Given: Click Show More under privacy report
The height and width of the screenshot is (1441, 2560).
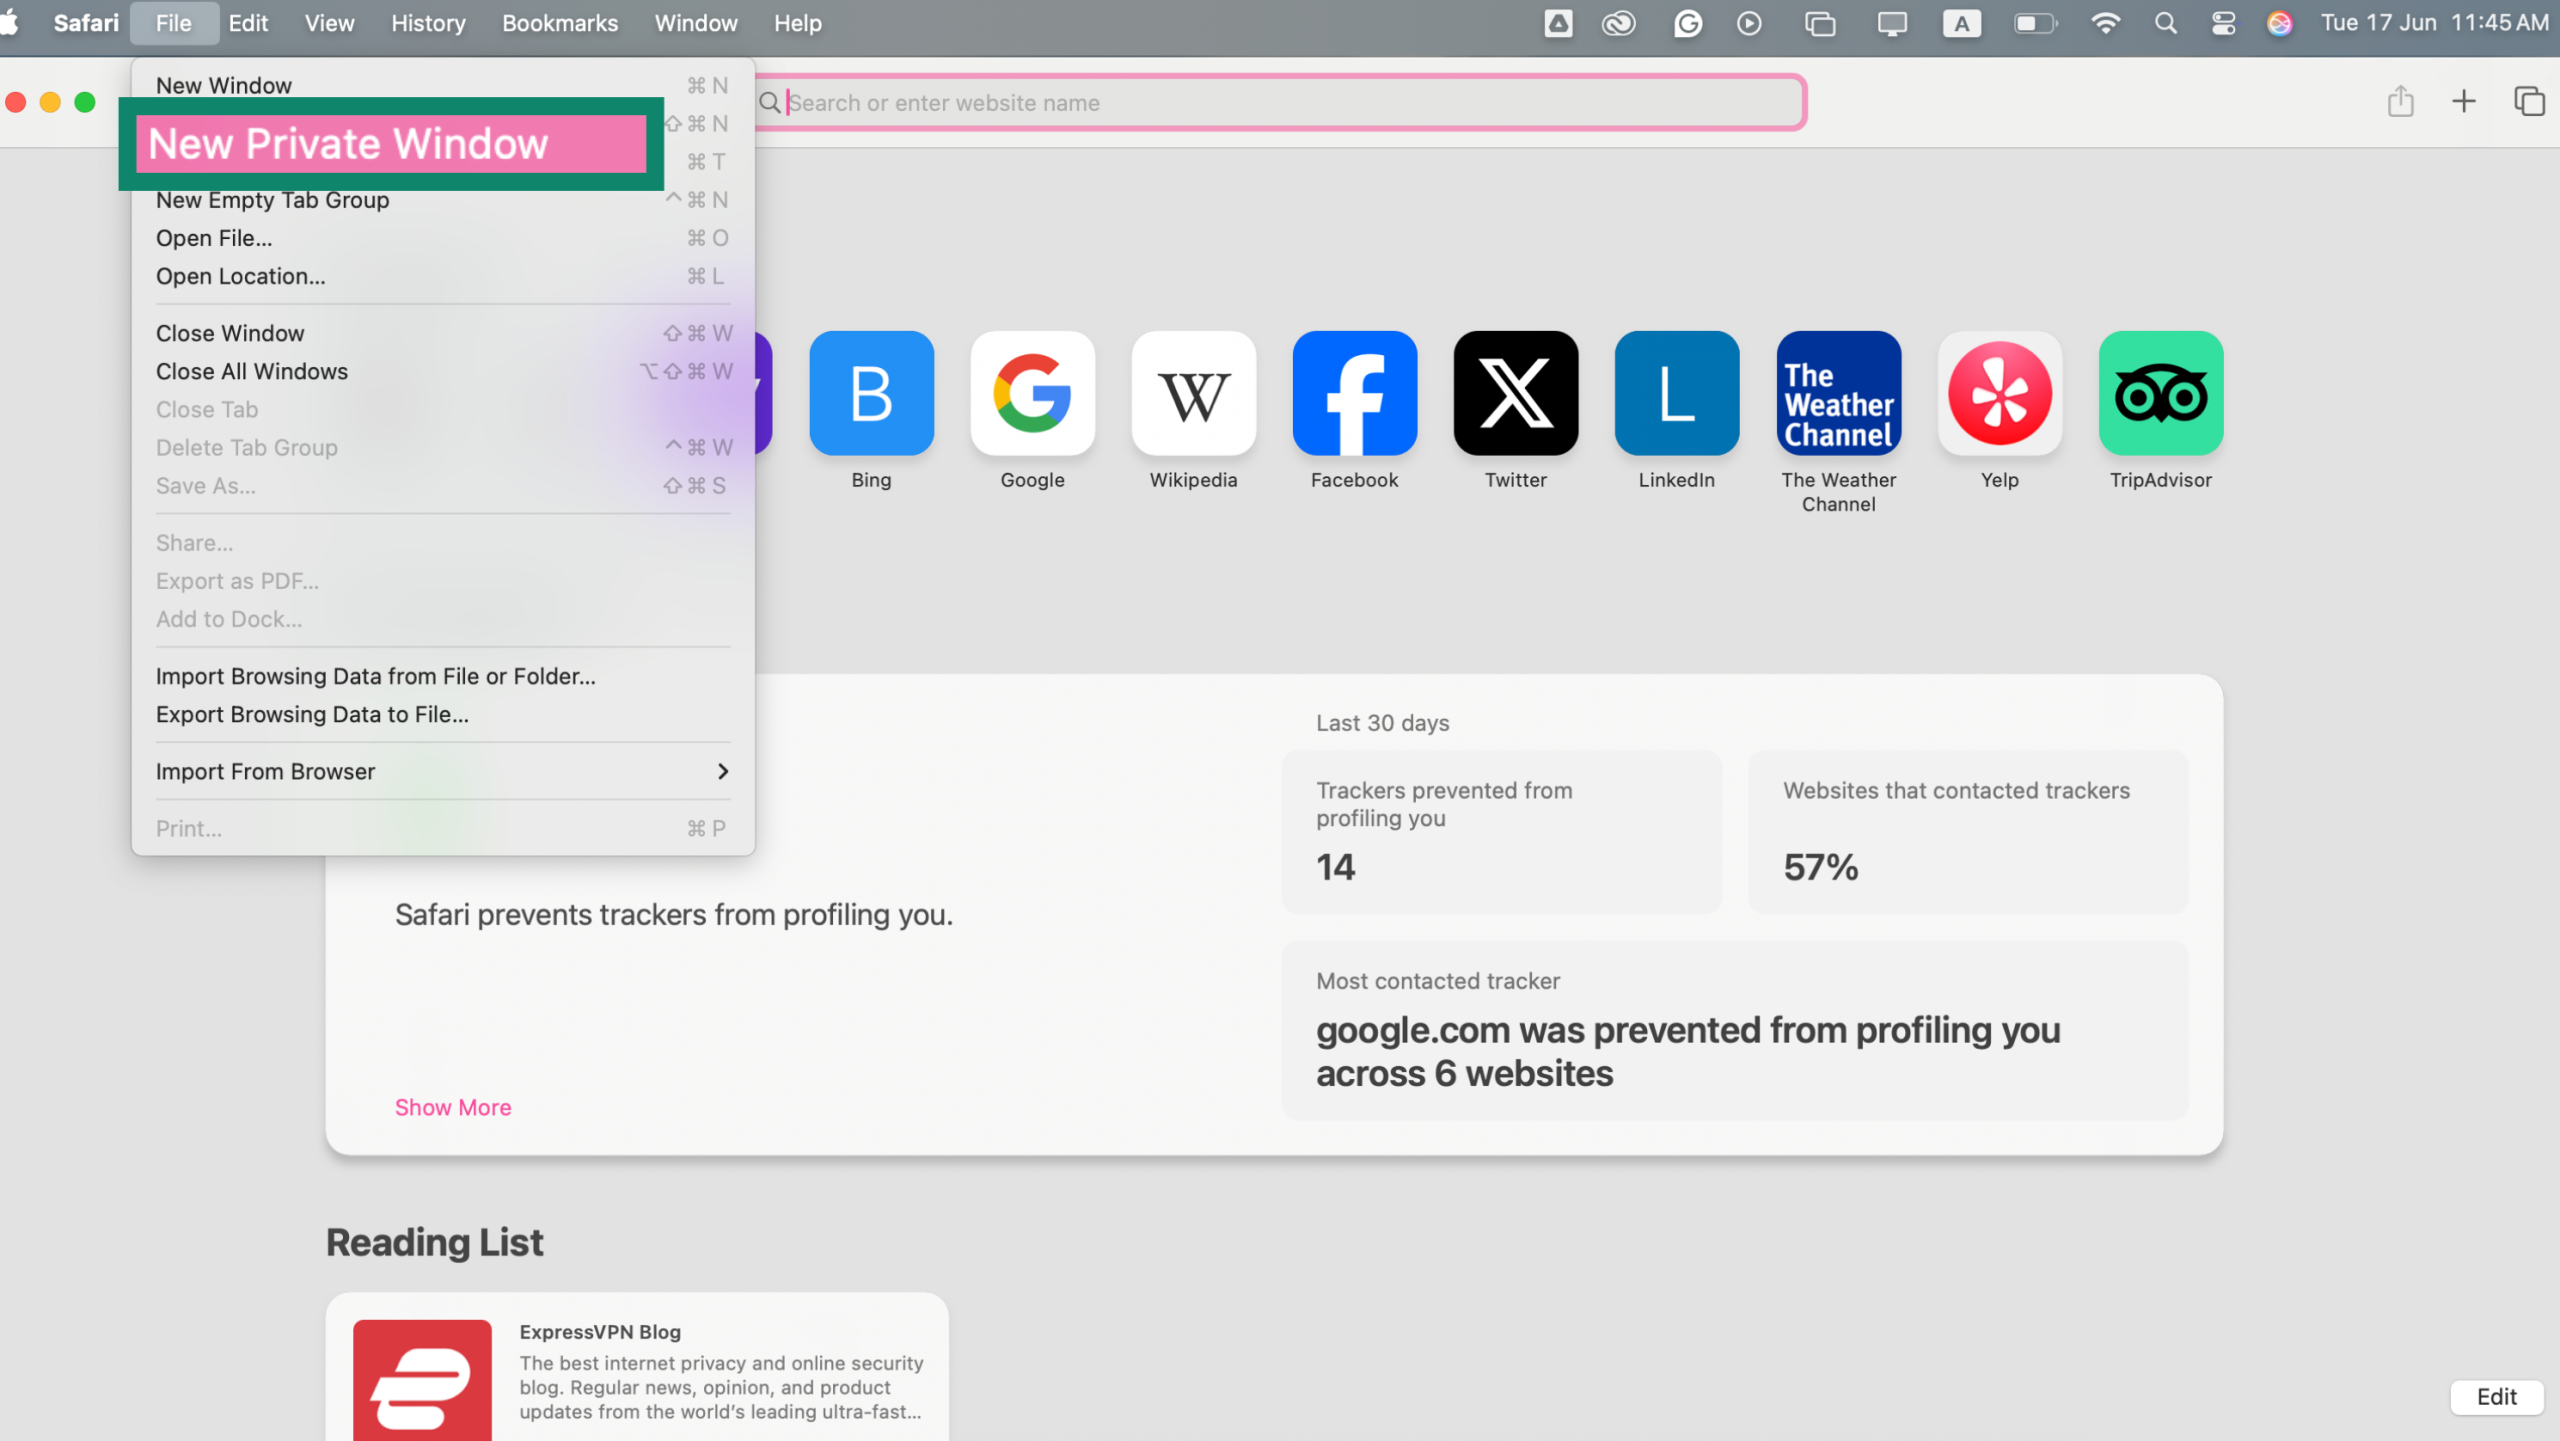Looking at the screenshot, I should (453, 1107).
